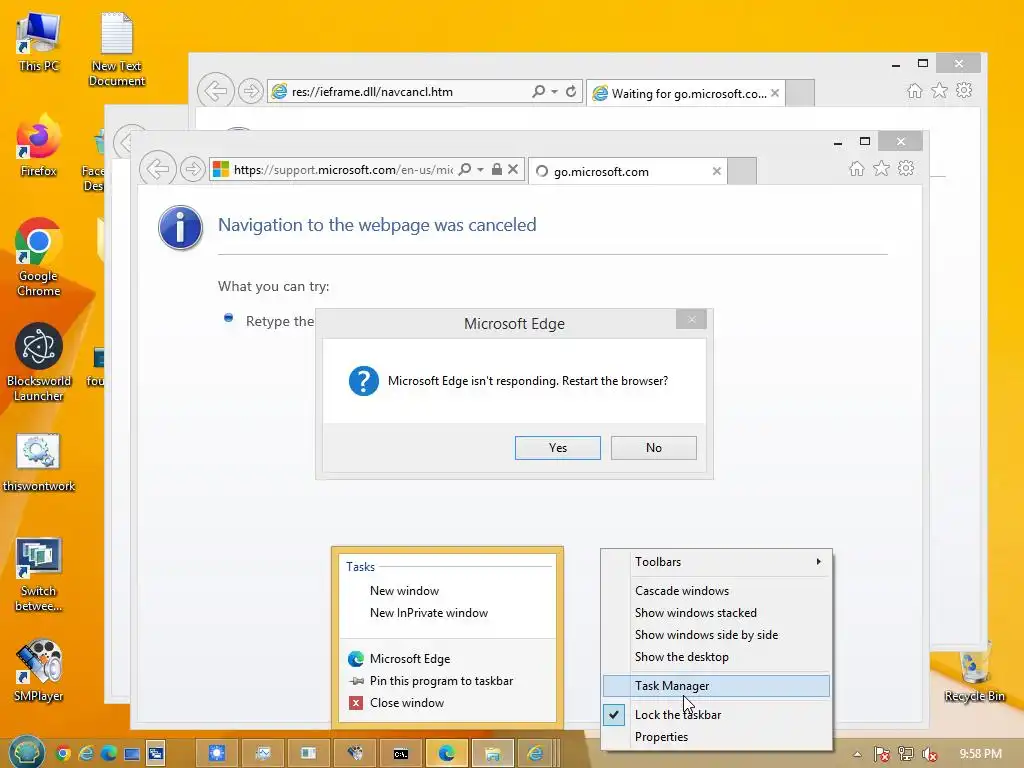Click the Start button orb
The image size is (1024, 768).
point(26,752)
